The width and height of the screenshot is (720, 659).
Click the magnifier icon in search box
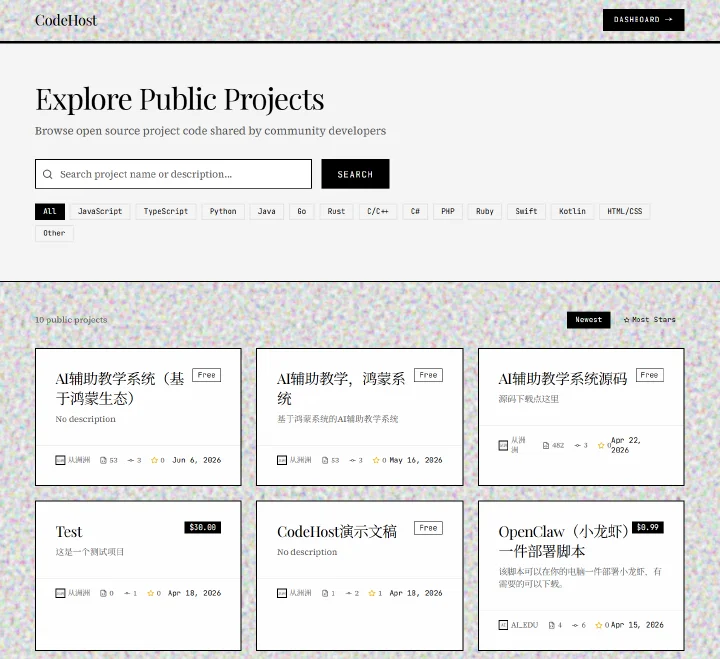(47, 174)
